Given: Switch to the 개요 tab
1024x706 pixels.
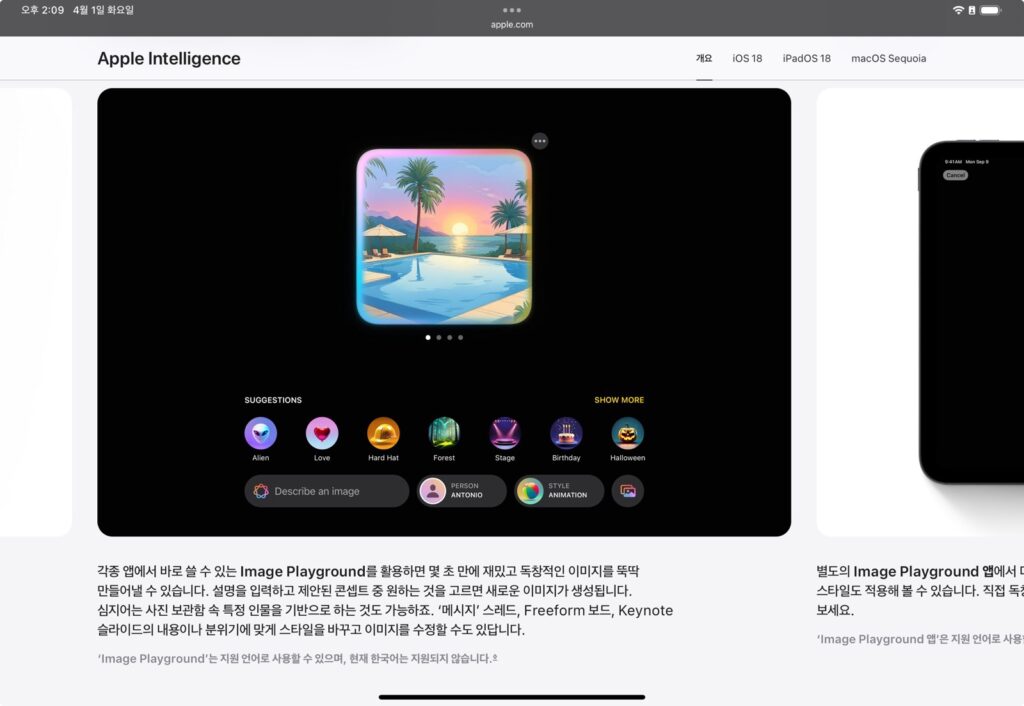Looking at the screenshot, I should pyautogui.click(x=704, y=58).
